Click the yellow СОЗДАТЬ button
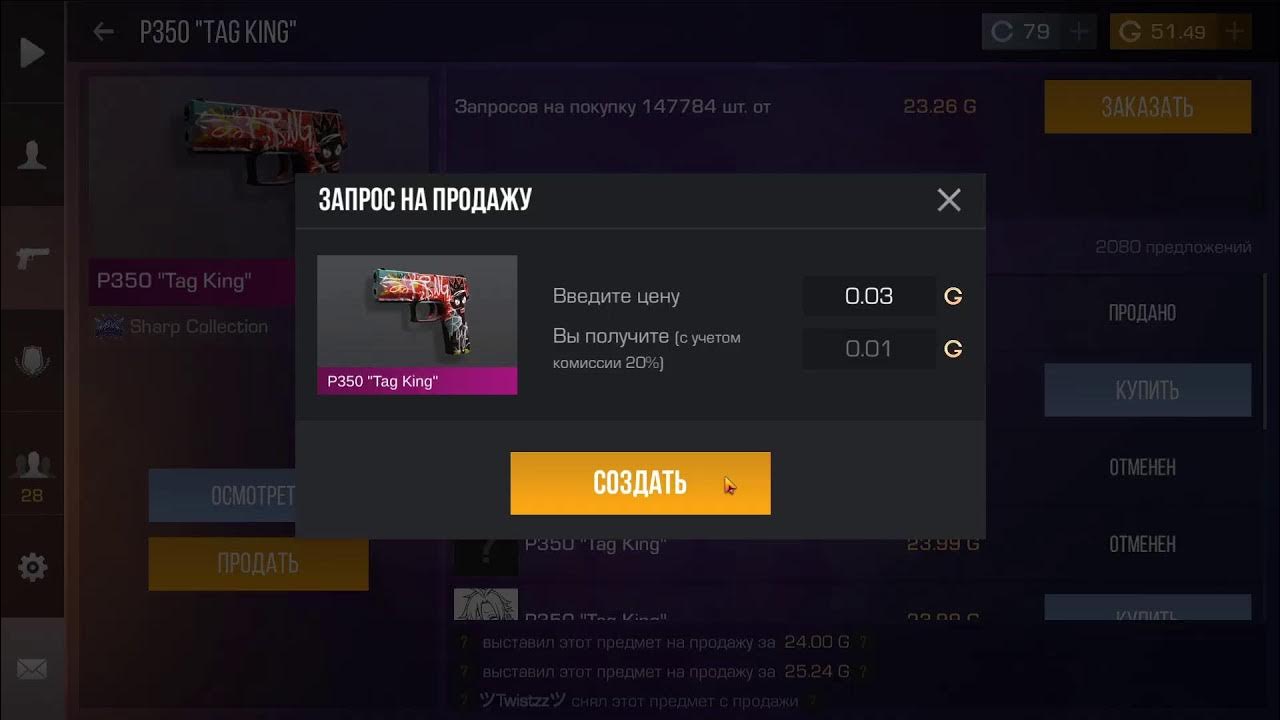Viewport: 1280px width, 720px height. 640,483
